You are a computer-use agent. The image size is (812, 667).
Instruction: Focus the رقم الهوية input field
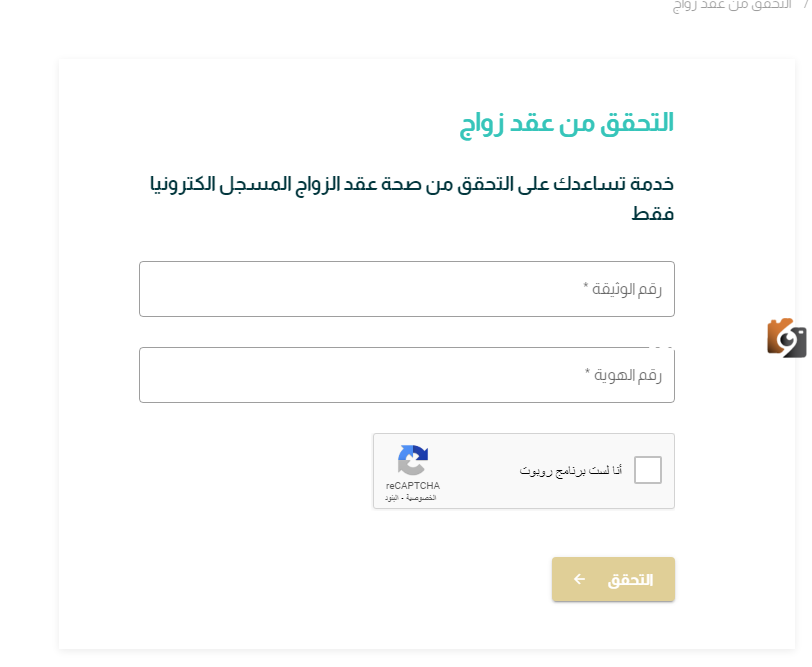click(x=407, y=375)
